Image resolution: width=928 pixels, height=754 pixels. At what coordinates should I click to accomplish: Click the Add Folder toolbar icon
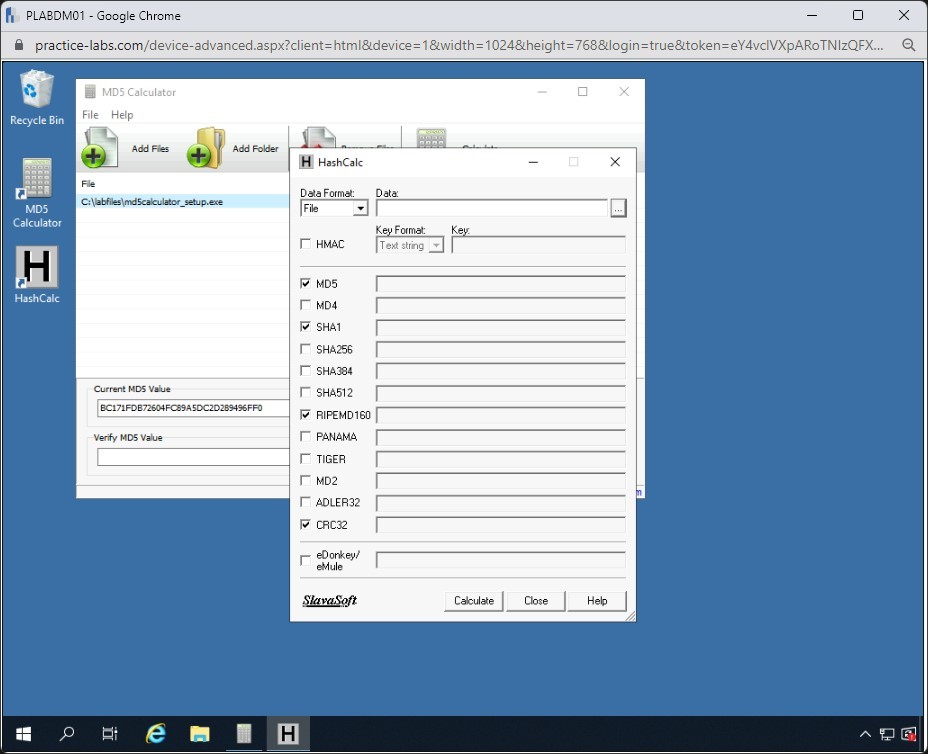pos(205,148)
